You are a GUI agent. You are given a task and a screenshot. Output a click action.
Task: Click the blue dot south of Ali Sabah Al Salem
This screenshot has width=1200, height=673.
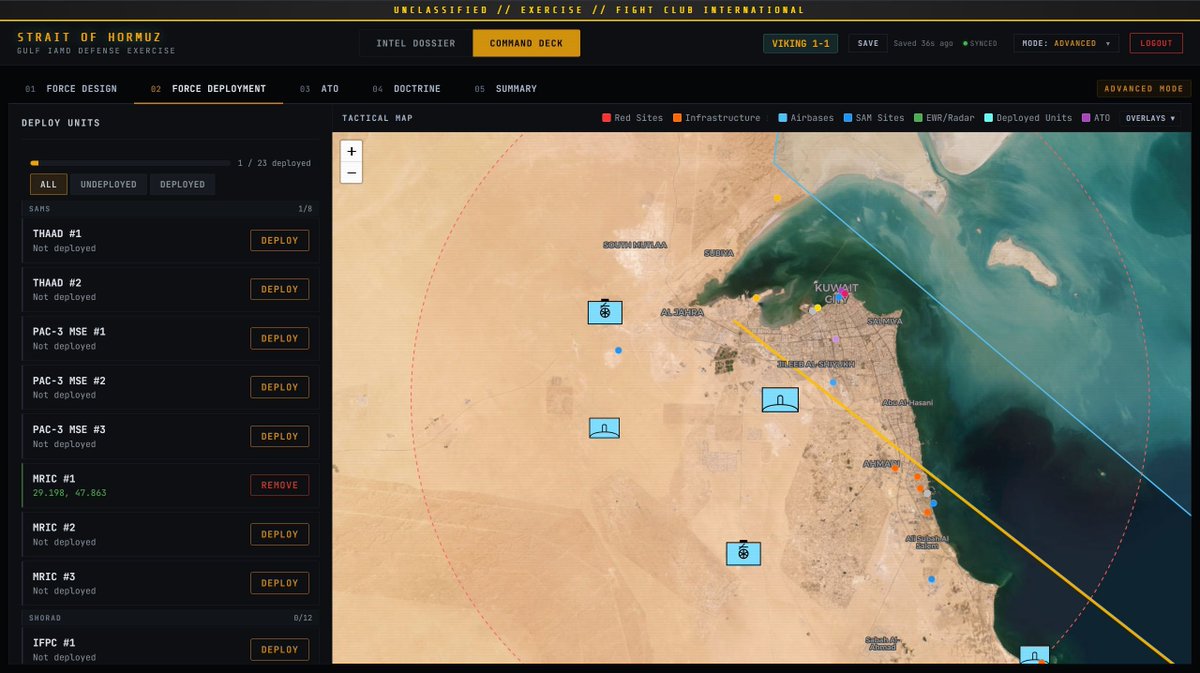[x=931, y=579]
